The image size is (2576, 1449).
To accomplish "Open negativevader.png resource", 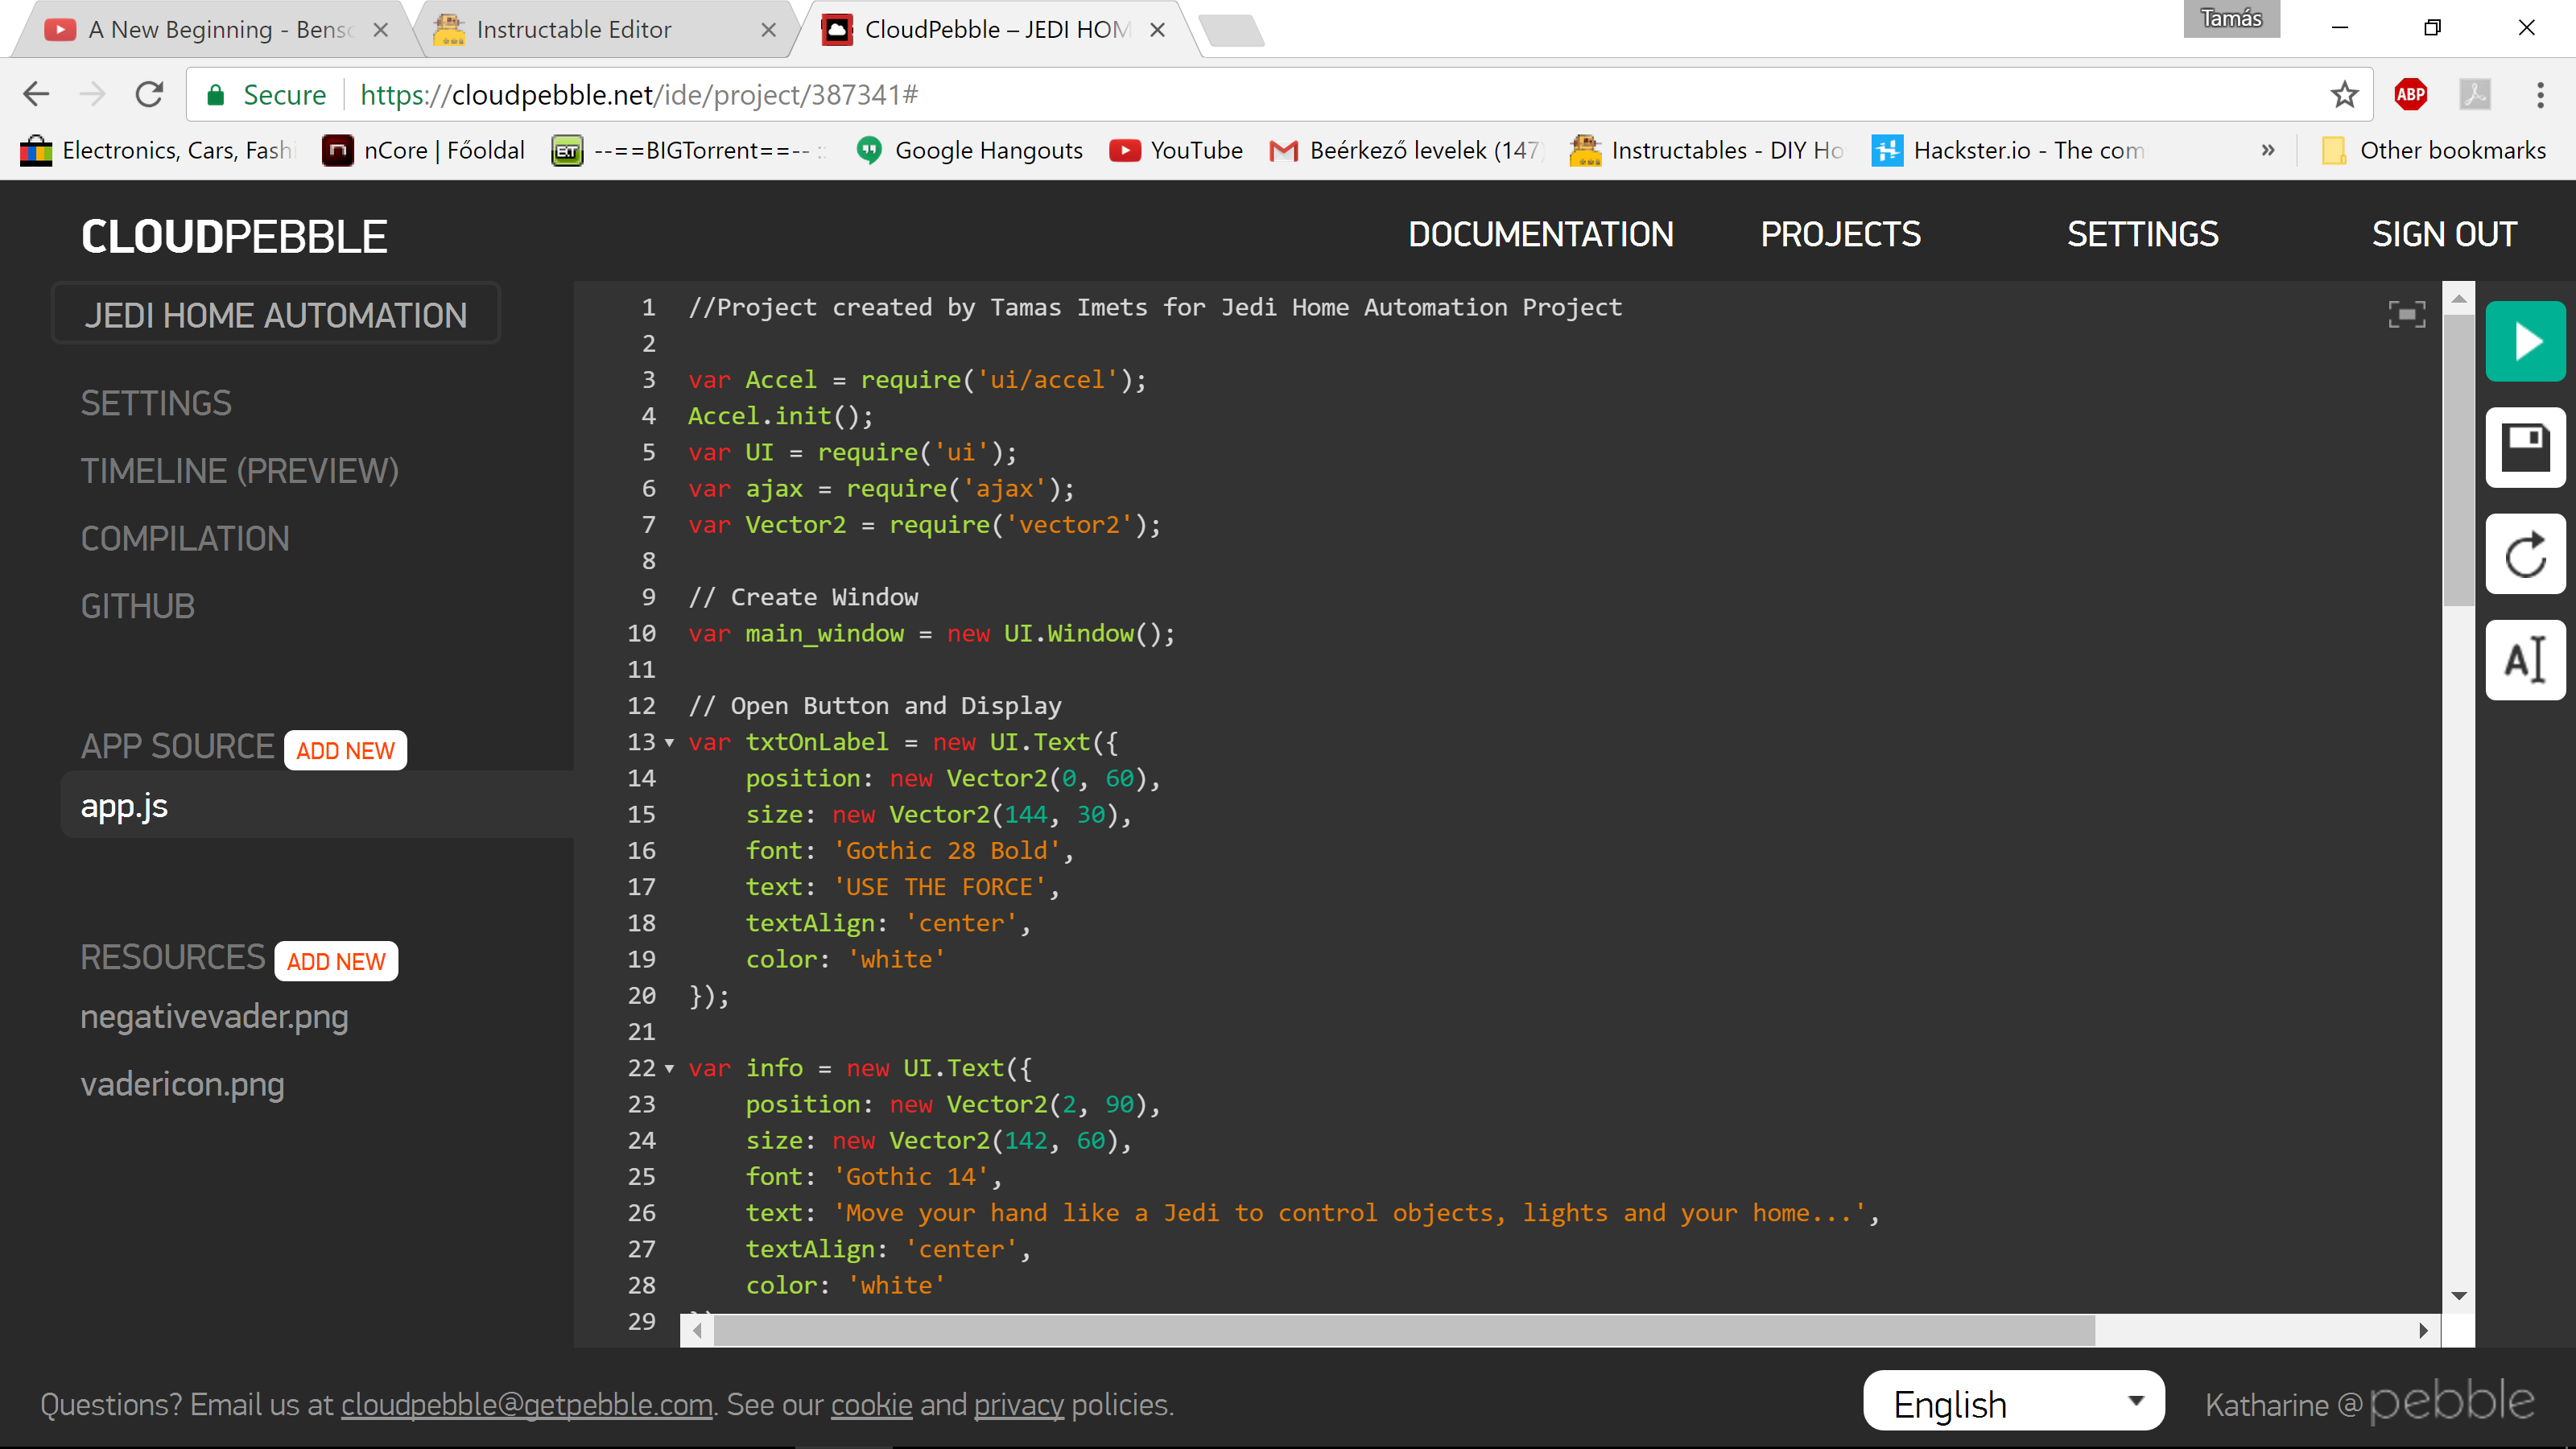I will (x=214, y=1017).
